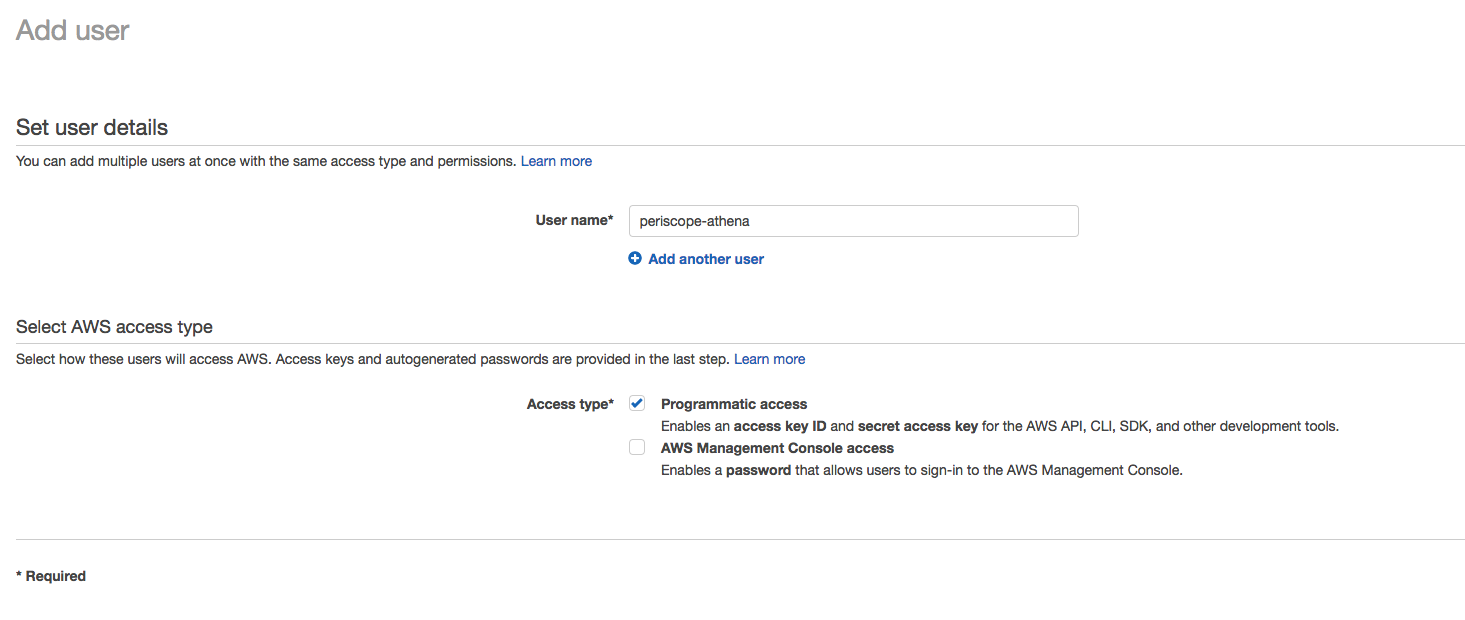Open Learn more link under Select AWS access type
The height and width of the screenshot is (620, 1465).
coord(769,359)
